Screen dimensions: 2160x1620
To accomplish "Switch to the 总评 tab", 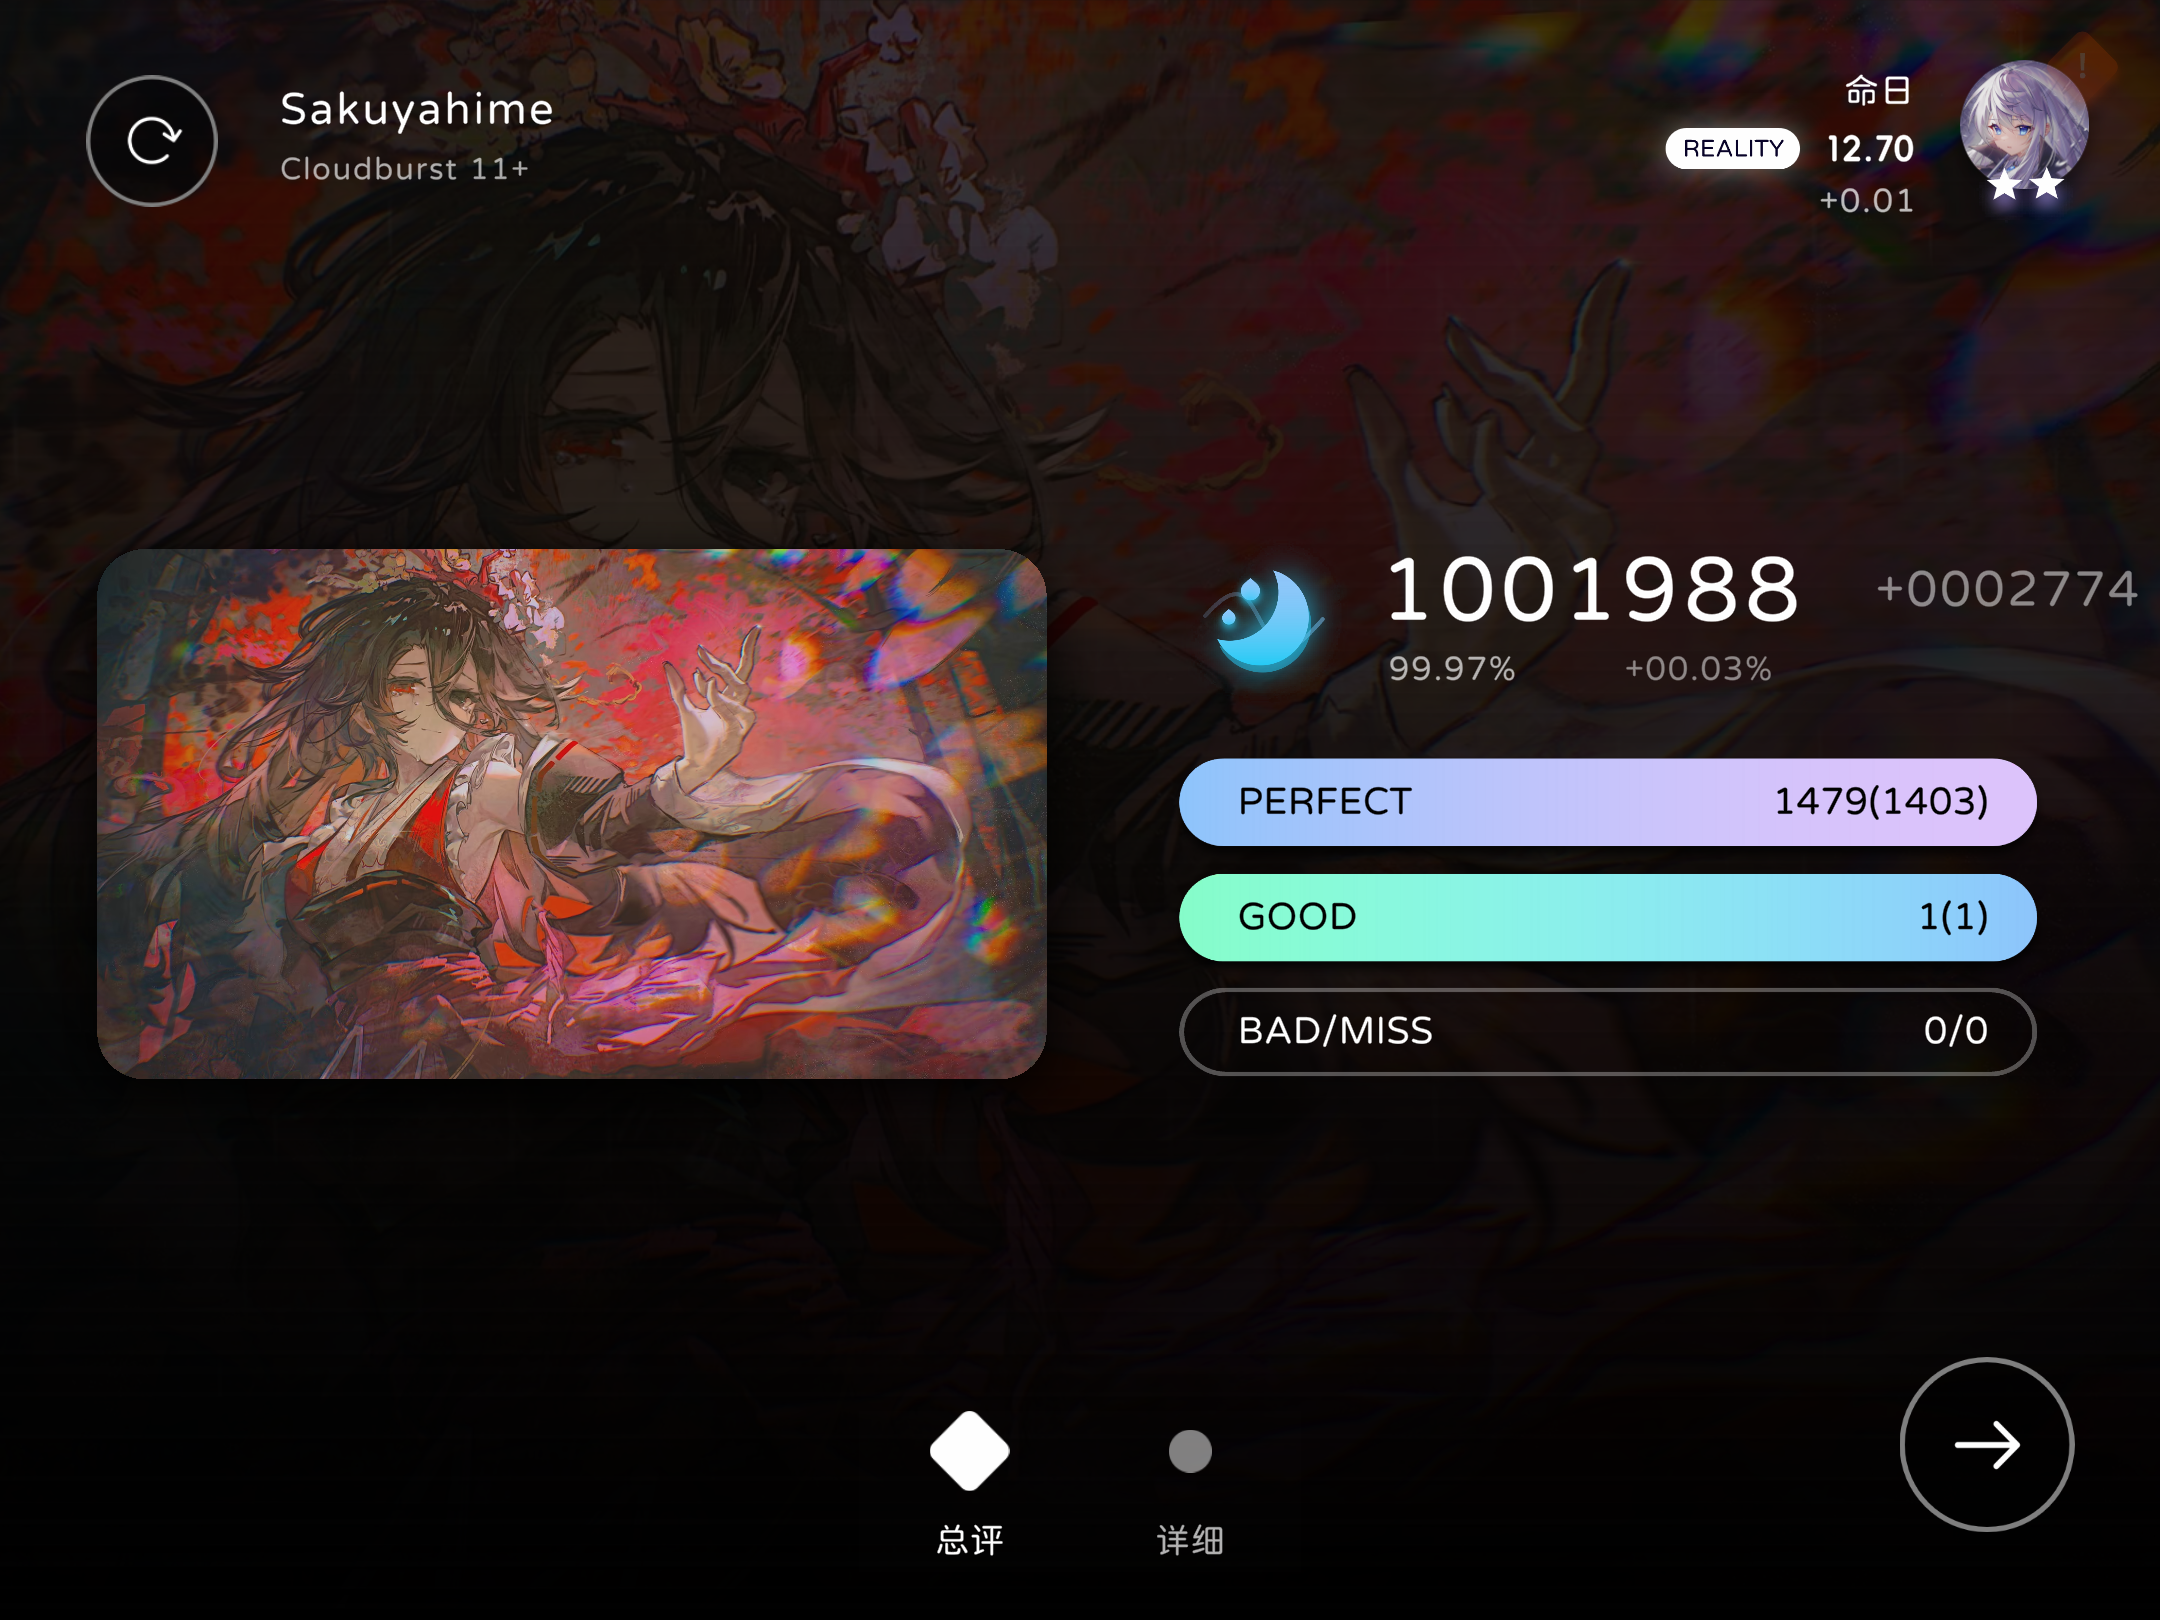I will (x=969, y=1540).
